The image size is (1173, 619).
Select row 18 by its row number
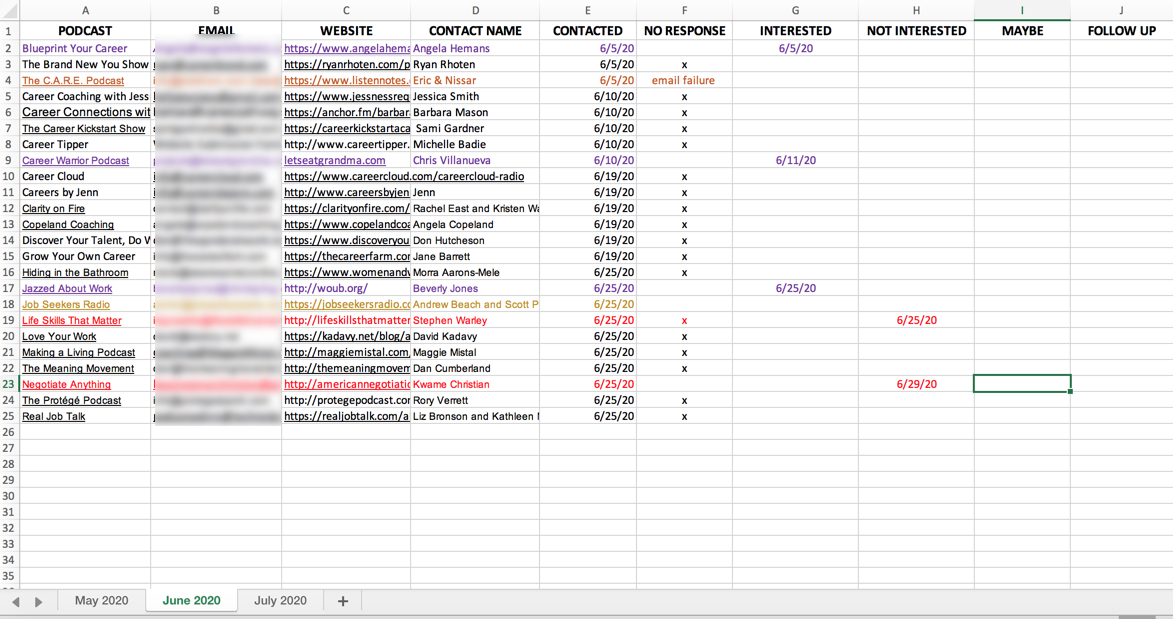[9, 305]
